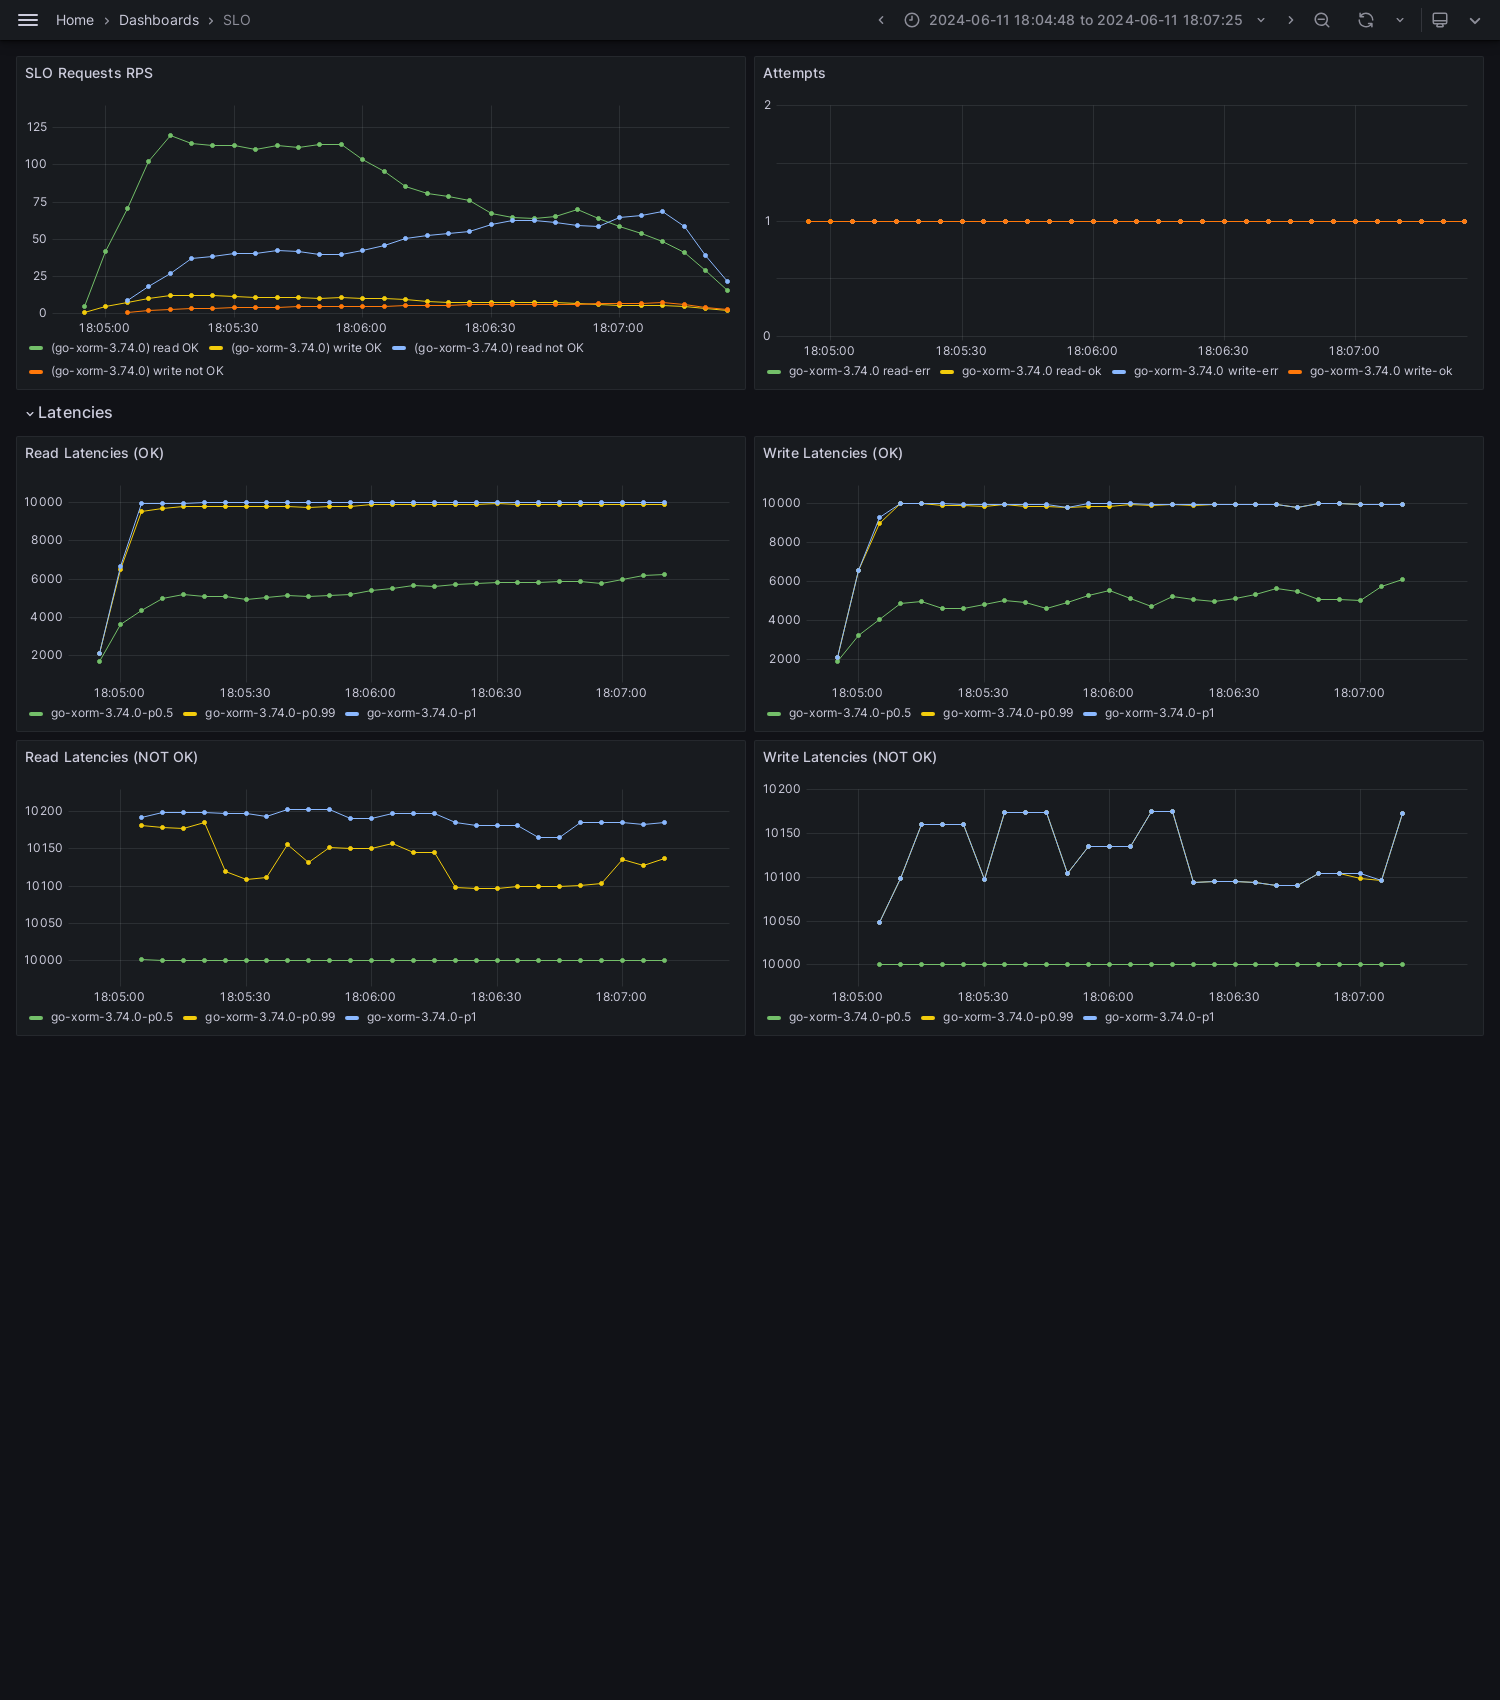
Task: Toggle p0.5 legend in Read Latencies (OK)
Action: [112, 713]
